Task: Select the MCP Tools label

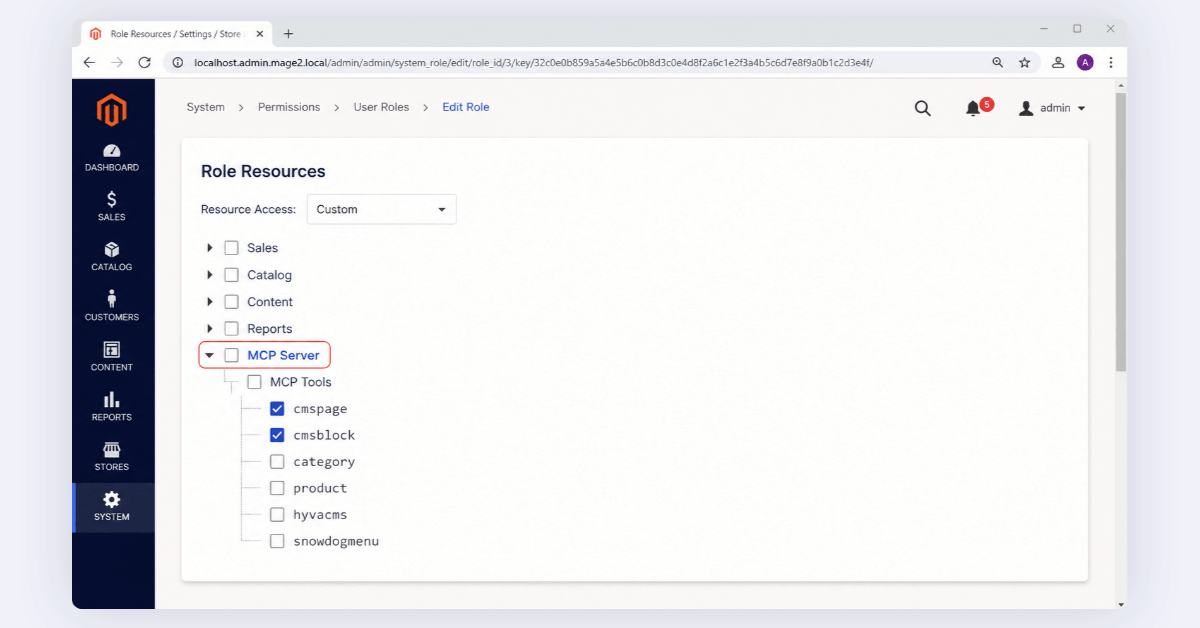Action: [x=301, y=382]
